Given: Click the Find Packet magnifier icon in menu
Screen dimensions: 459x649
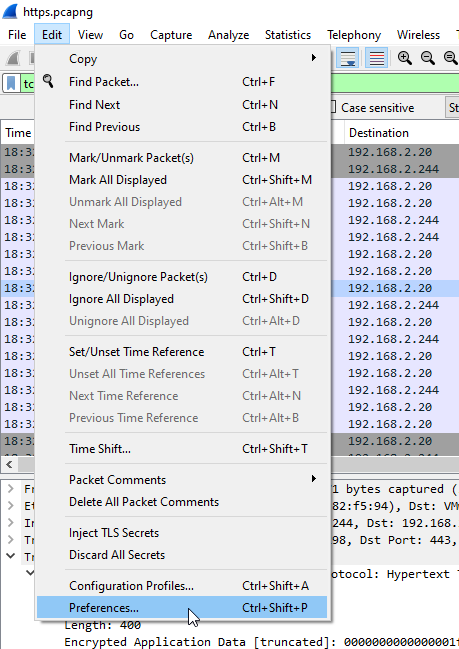Looking at the screenshot, I should 48,81.
